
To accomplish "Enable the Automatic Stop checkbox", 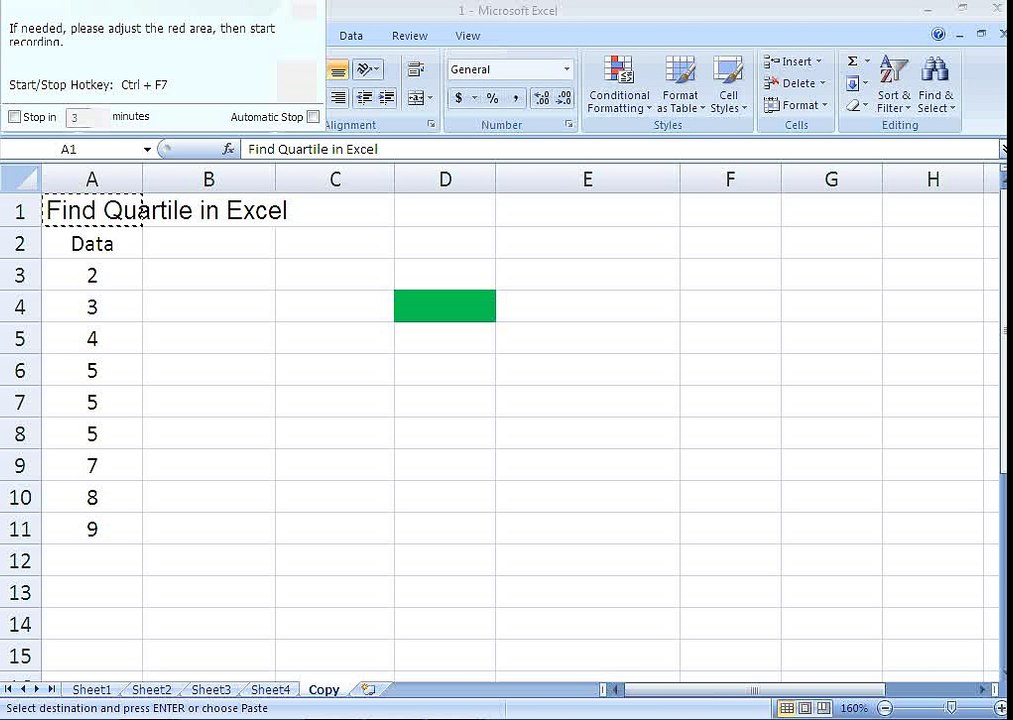I will [313, 117].
